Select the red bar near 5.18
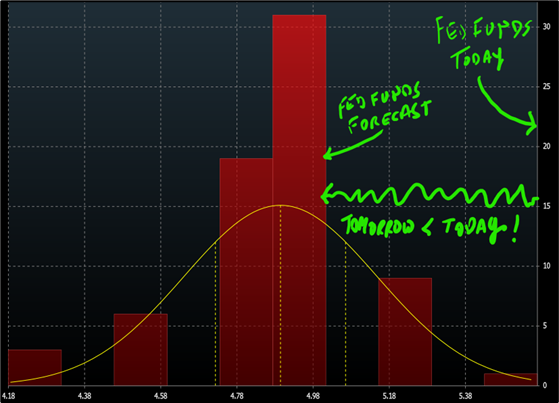This screenshot has width=559, height=403. coord(405,331)
